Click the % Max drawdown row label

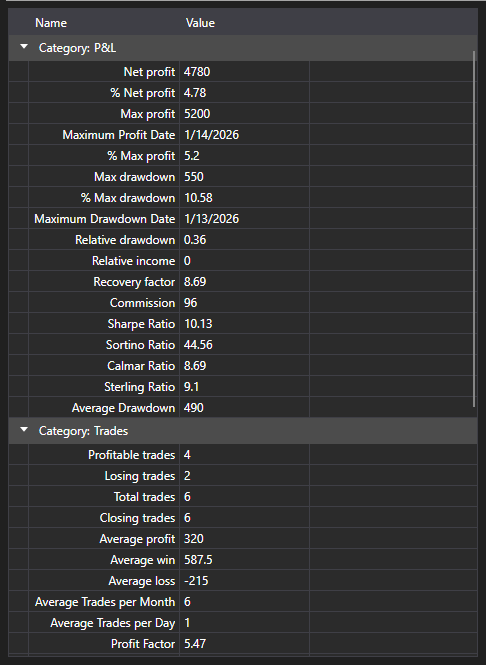tap(128, 198)
